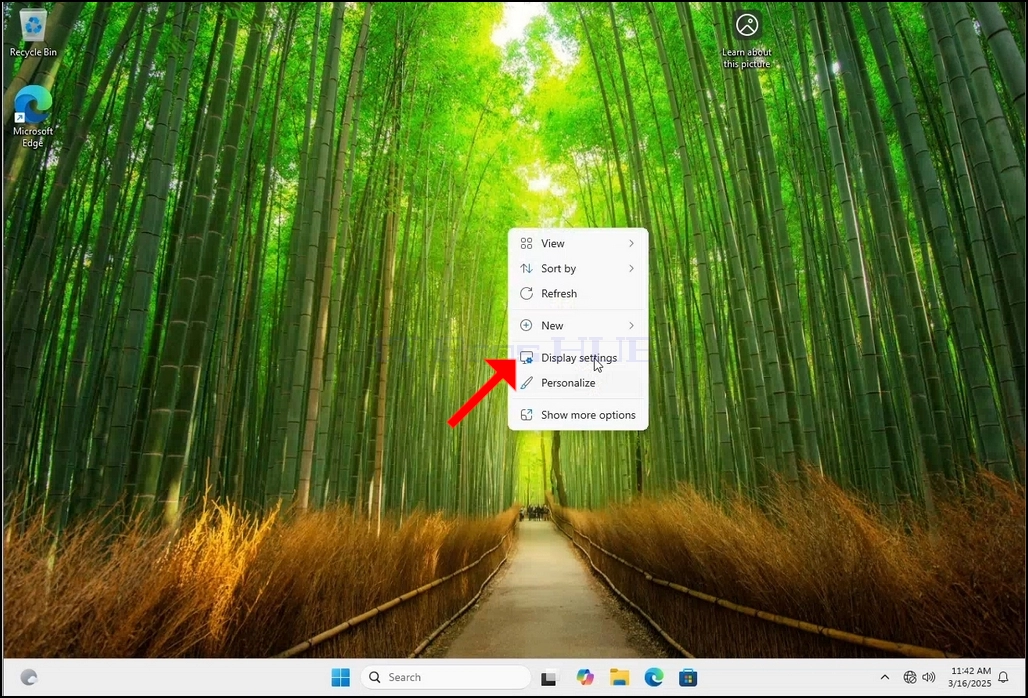Expand the View submenu

click(578, 243)
